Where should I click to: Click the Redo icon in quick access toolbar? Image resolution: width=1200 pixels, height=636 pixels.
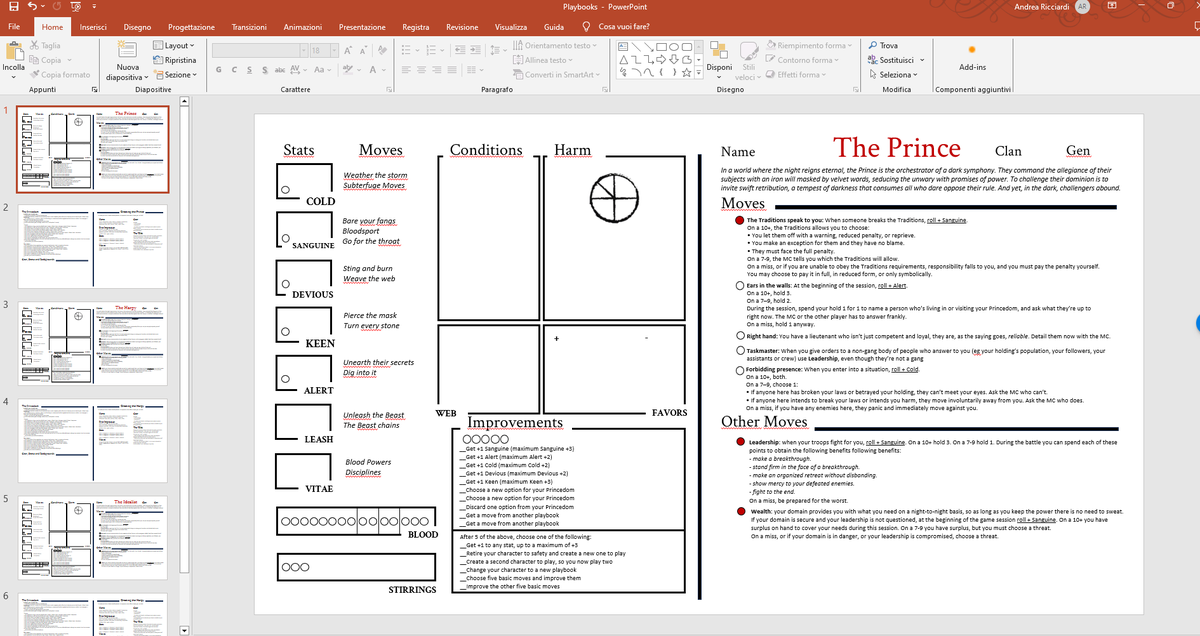tap(56, 7)
